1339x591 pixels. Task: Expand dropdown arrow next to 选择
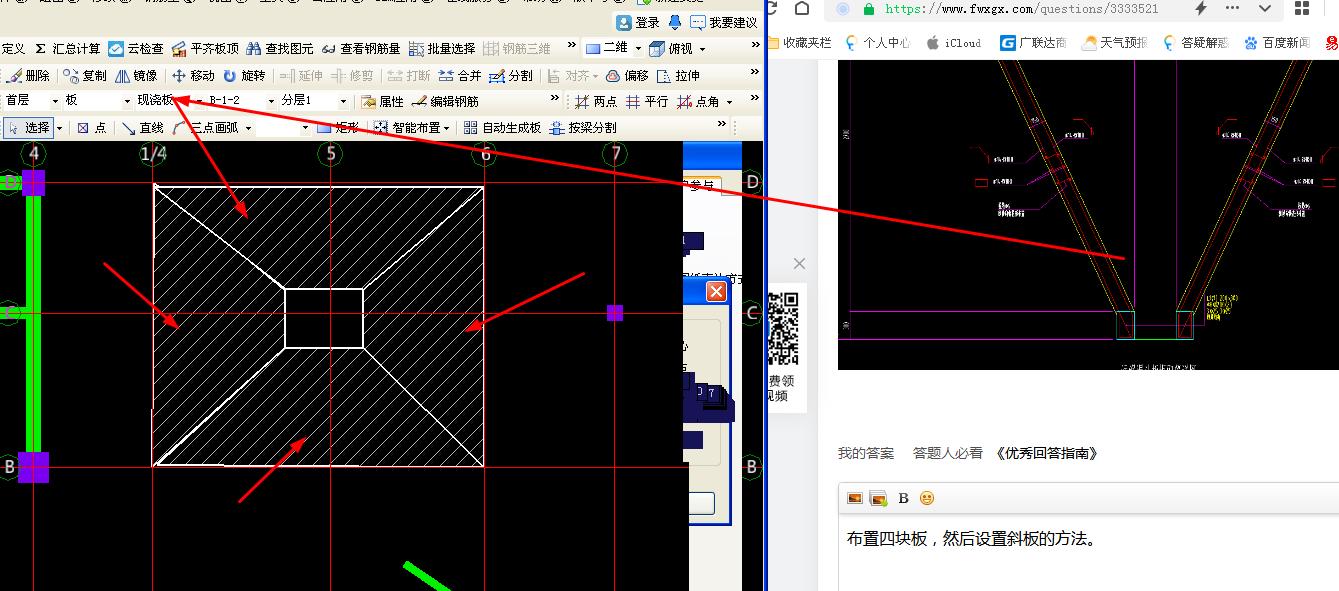[x=59, y=128]
